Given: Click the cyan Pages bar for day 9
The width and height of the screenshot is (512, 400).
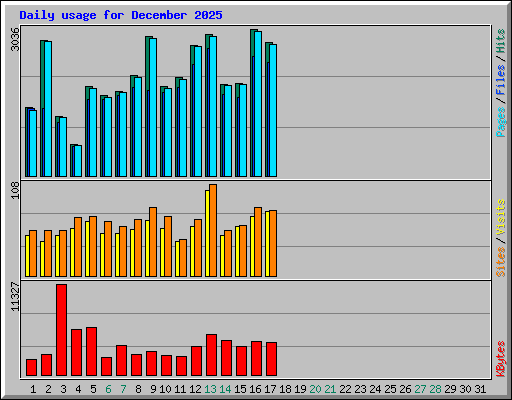Looking at the screenshot, I should 153,107.
